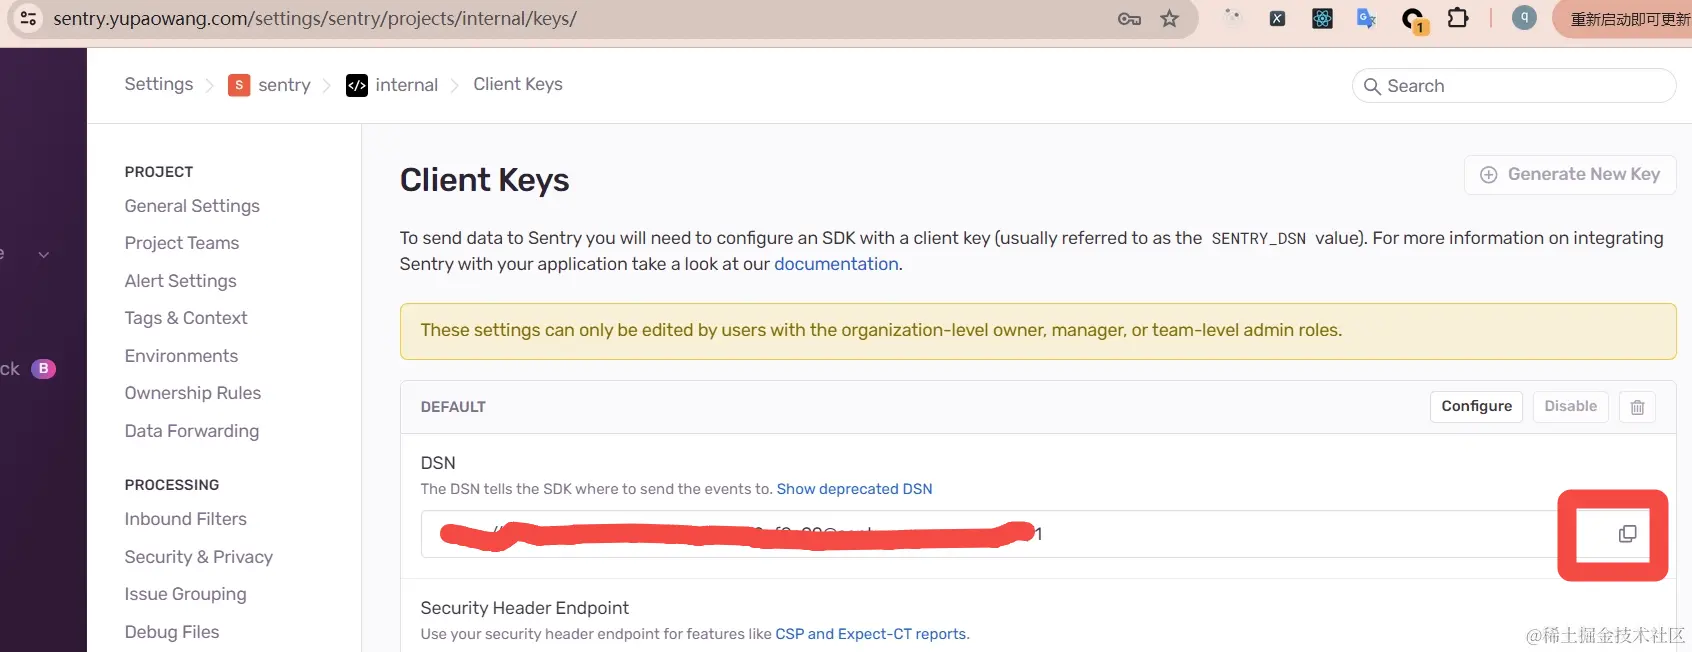Image resolution: width=1692 pixels, height=652 pixels.
Task: Disable the default client key
Action: coord(1570,406)
